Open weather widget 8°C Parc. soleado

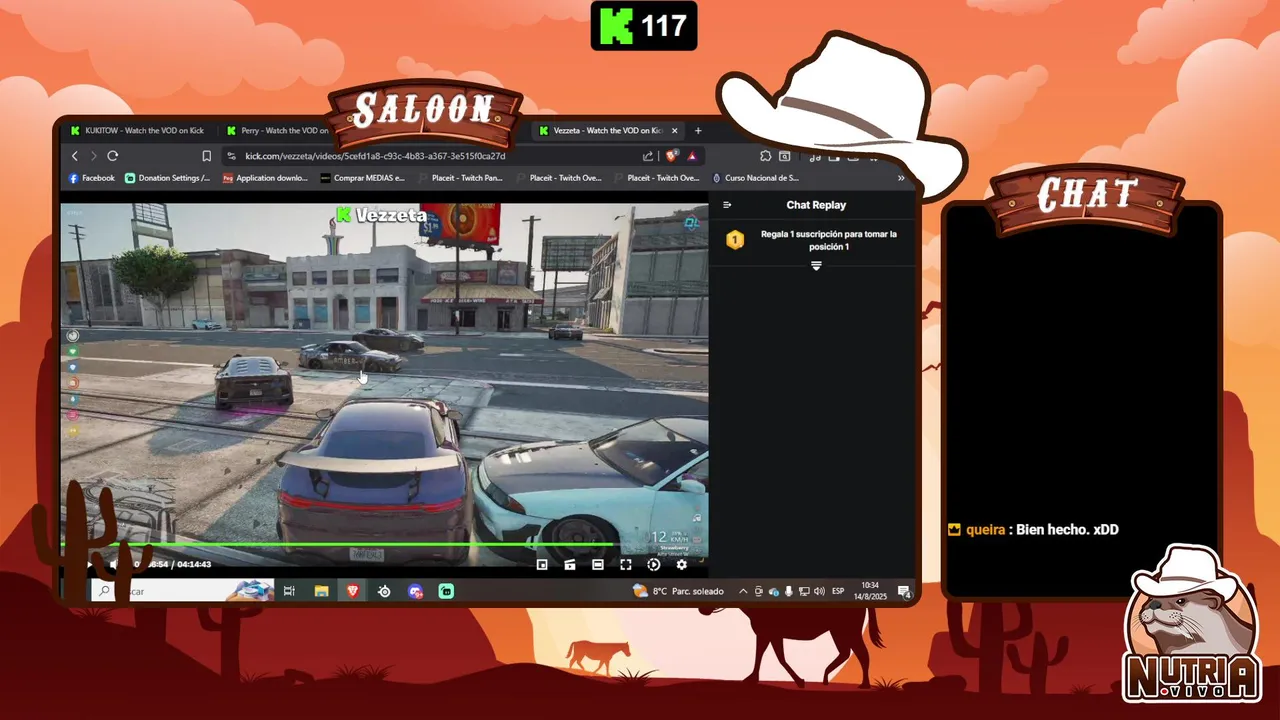click(x=676, y=592)
